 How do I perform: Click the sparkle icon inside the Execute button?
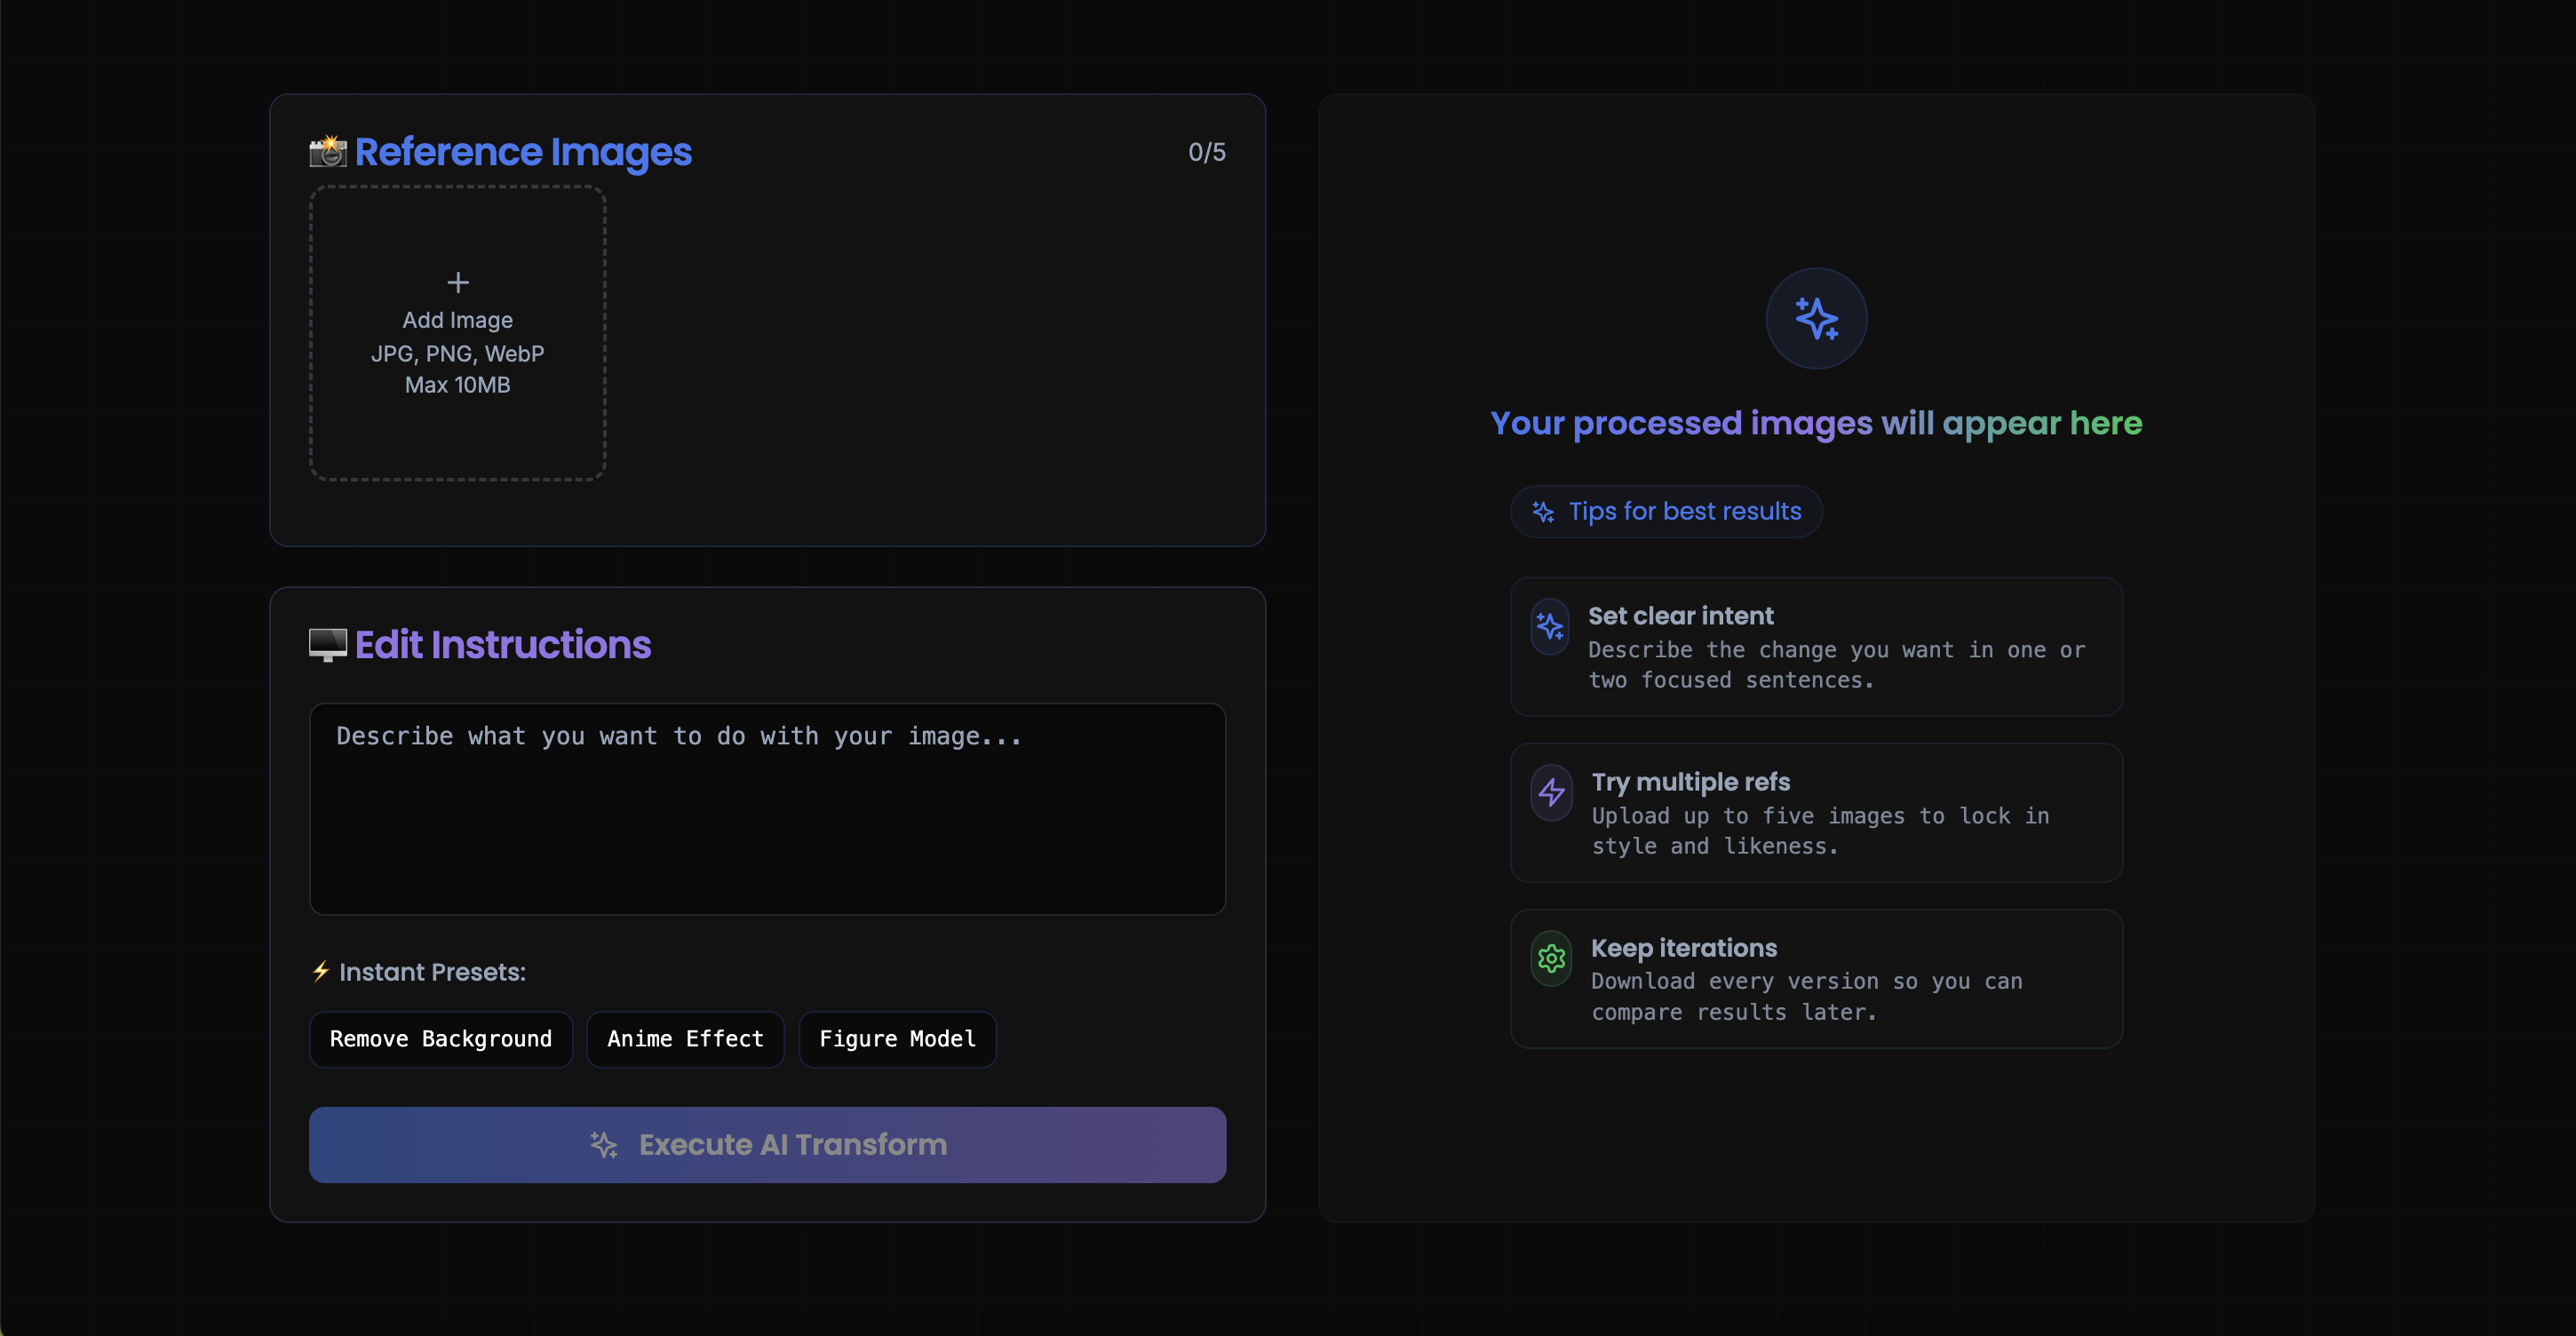(x=604, y=1145)
